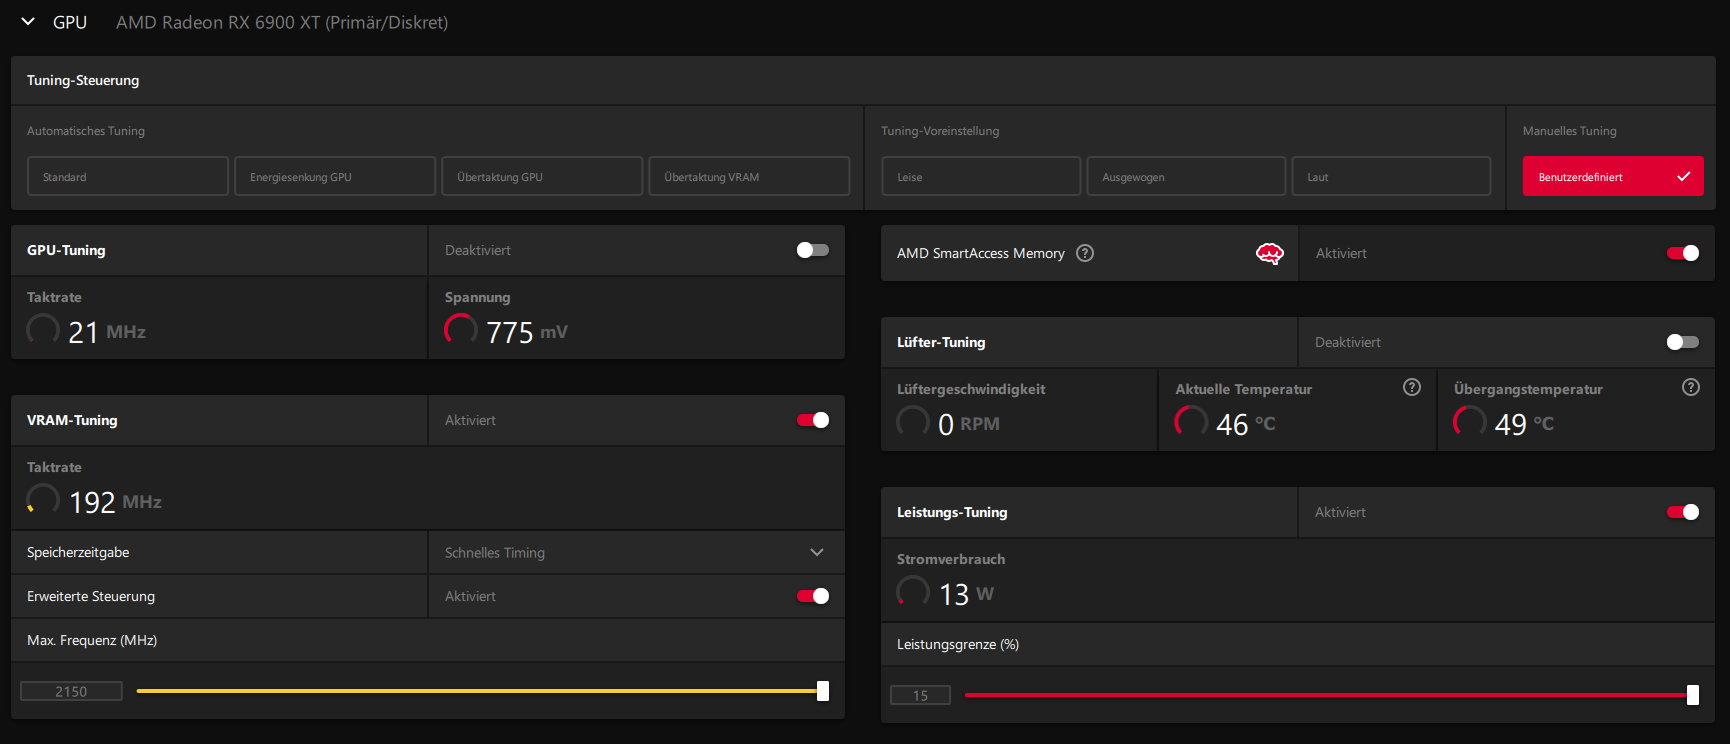This screenshot has width=1730, height=744.
Task: Open AMD SmartAccess Memory help icon
Action: click(x=1085, y=253)
